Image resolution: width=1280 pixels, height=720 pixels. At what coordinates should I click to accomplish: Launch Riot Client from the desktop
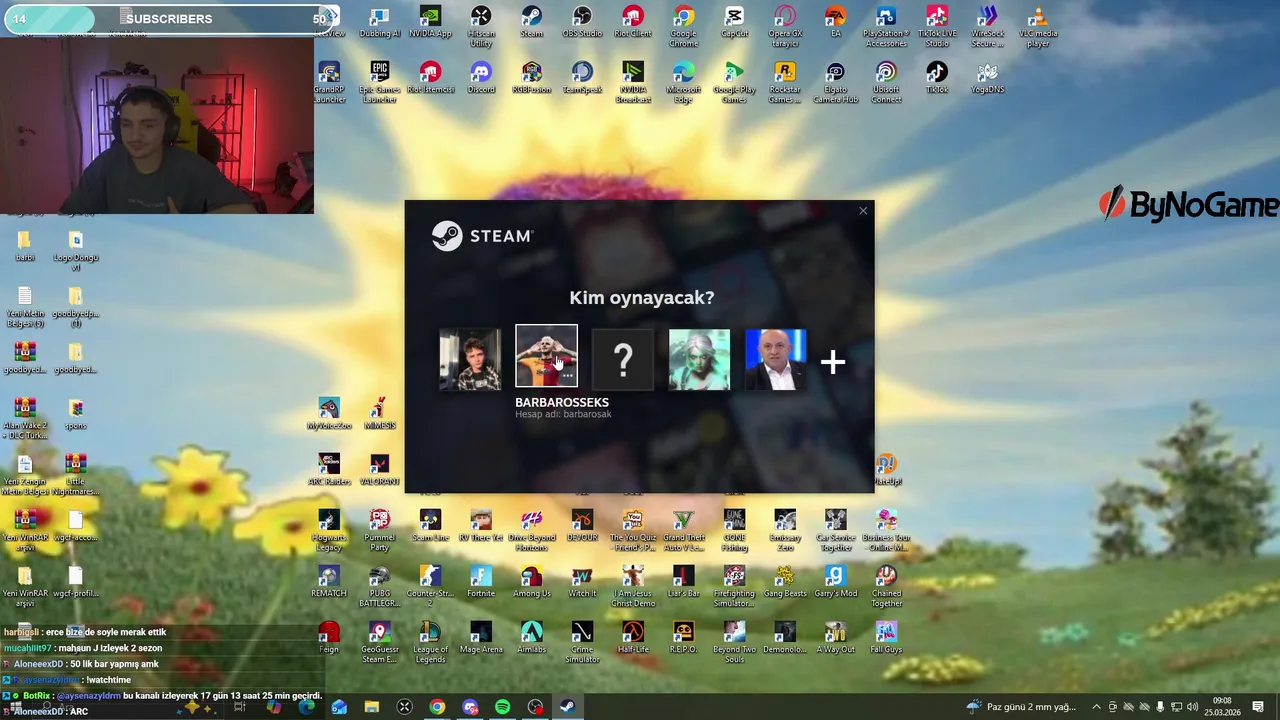[633, 23]
